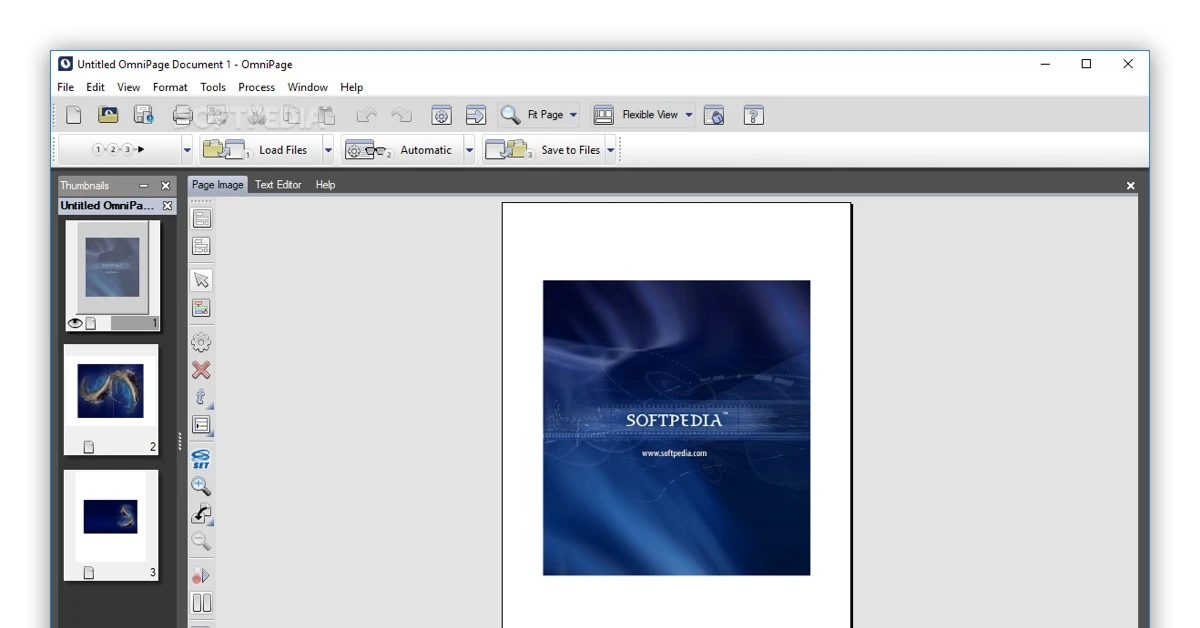Click the two-column split tool icon
Viewport: 1200px width, 628px height.
pos(201,603)
